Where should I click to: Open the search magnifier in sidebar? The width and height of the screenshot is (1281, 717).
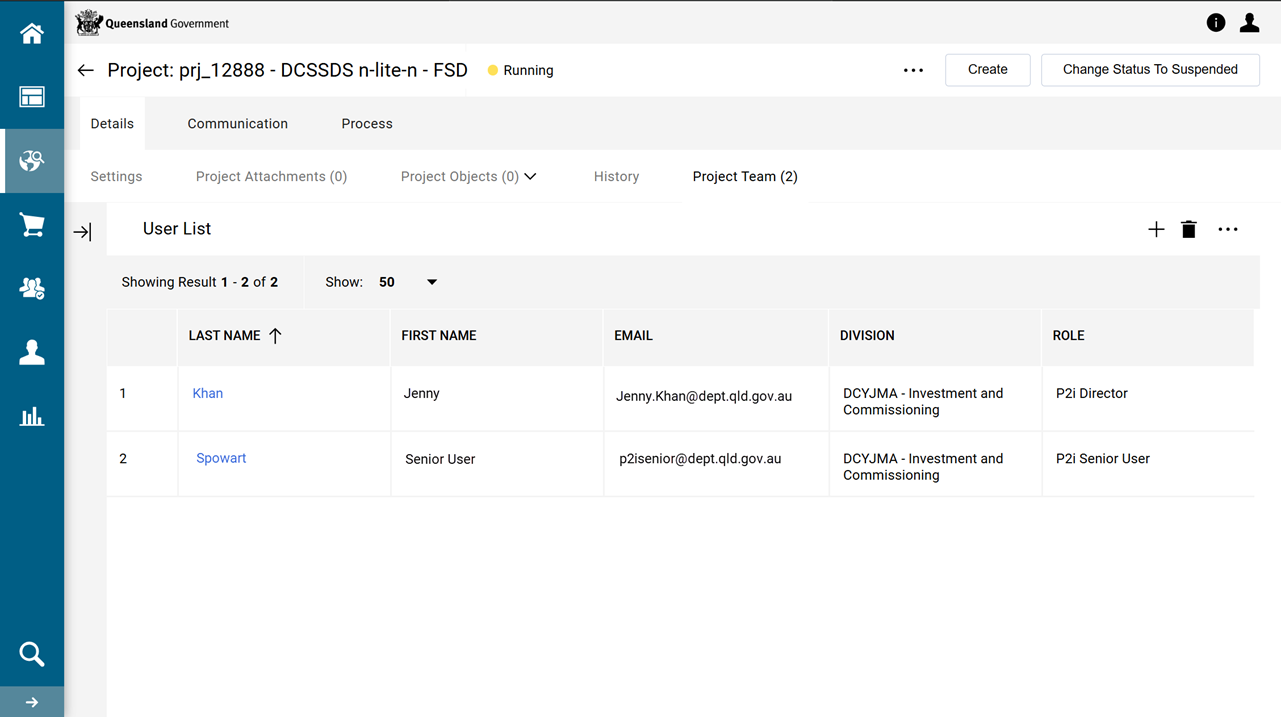click(x=32, y=654)
